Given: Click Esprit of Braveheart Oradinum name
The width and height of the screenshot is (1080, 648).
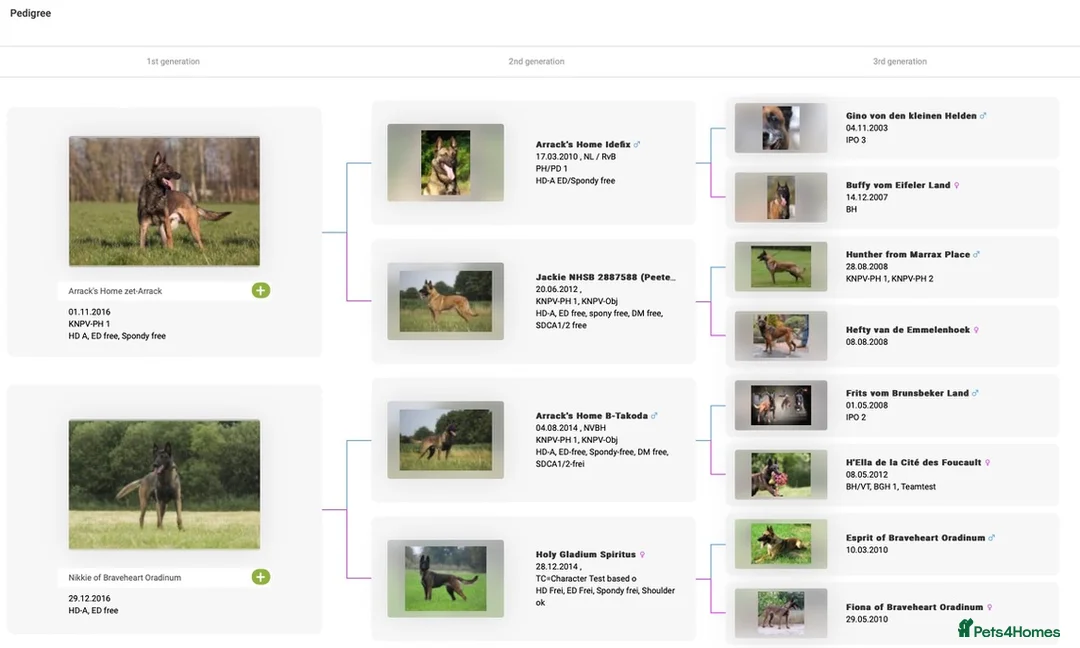Looking at the screenshot, I should pos(915,538).
